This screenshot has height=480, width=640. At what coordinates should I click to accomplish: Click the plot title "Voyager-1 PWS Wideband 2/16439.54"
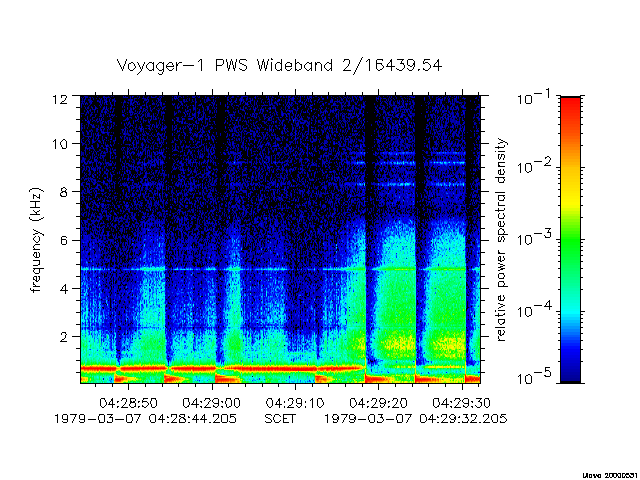279,66
